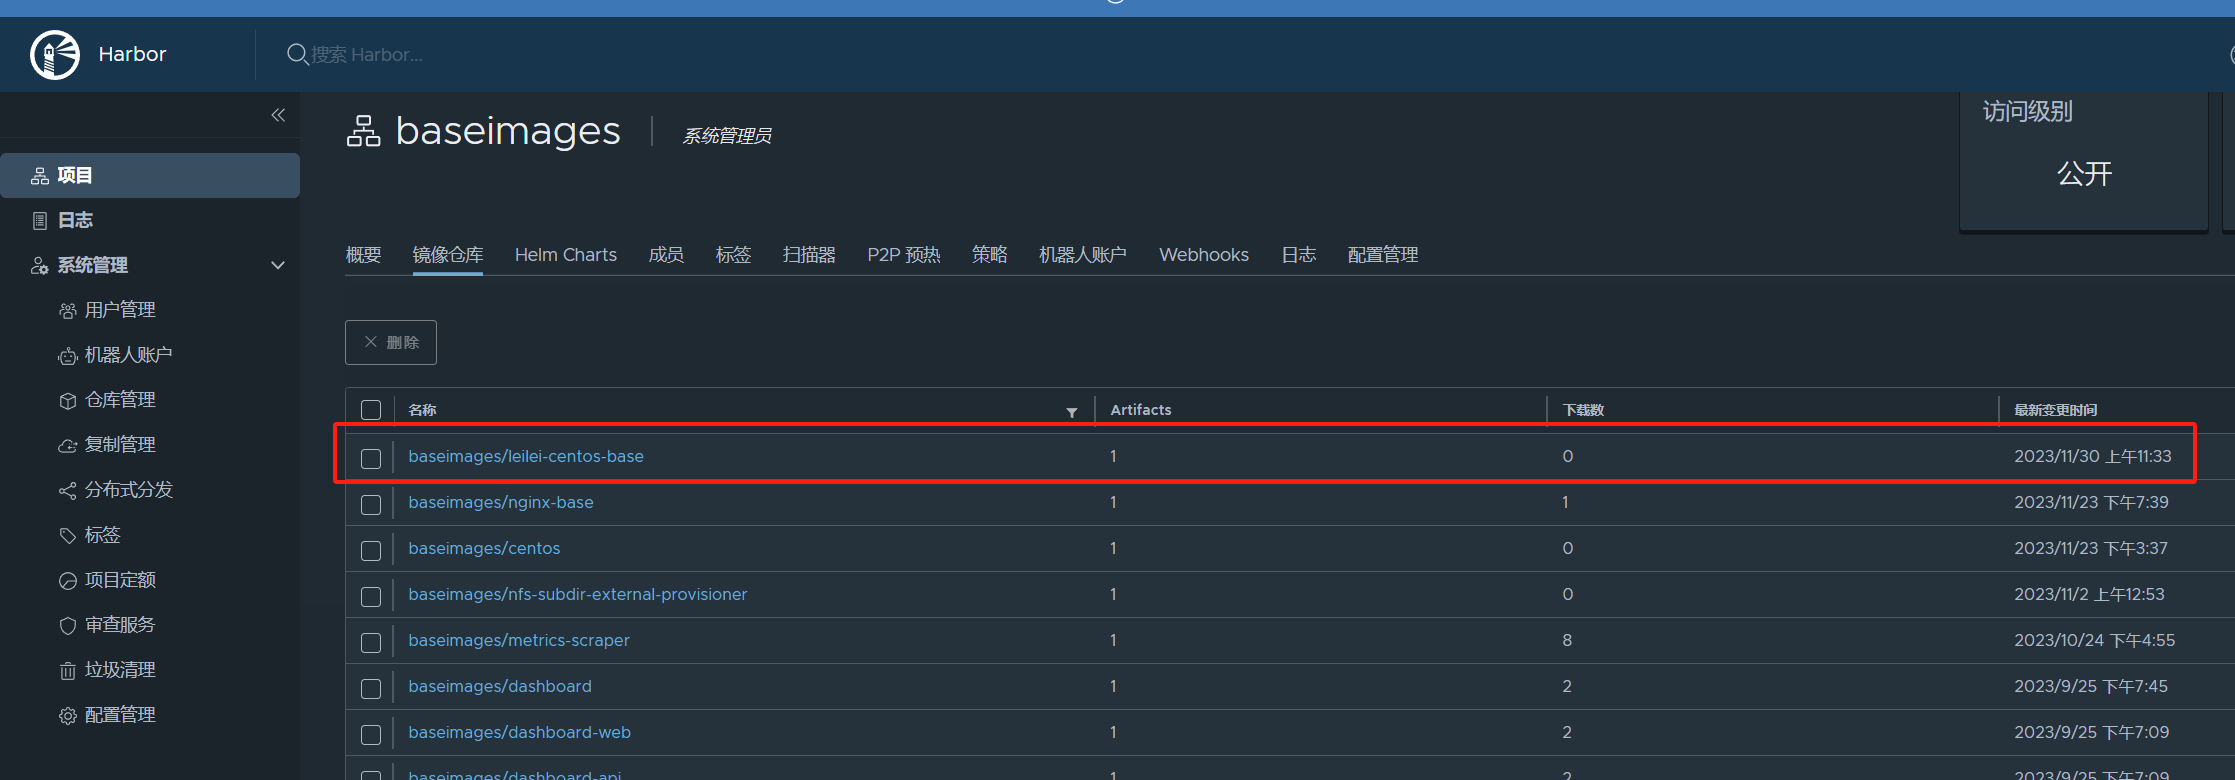Open the Helm Charts tab
The image size is (2235, 780).
pyautogui.click(x=566, y=255)
